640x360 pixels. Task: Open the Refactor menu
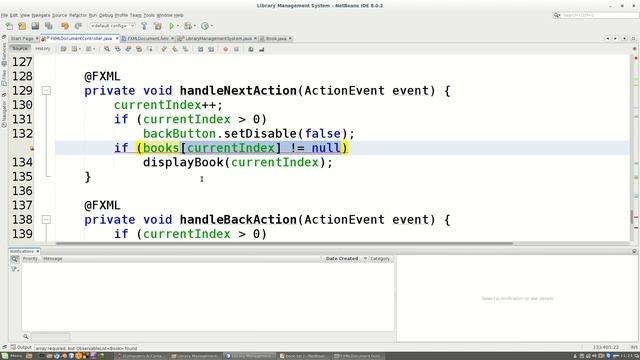pos(78,15)
